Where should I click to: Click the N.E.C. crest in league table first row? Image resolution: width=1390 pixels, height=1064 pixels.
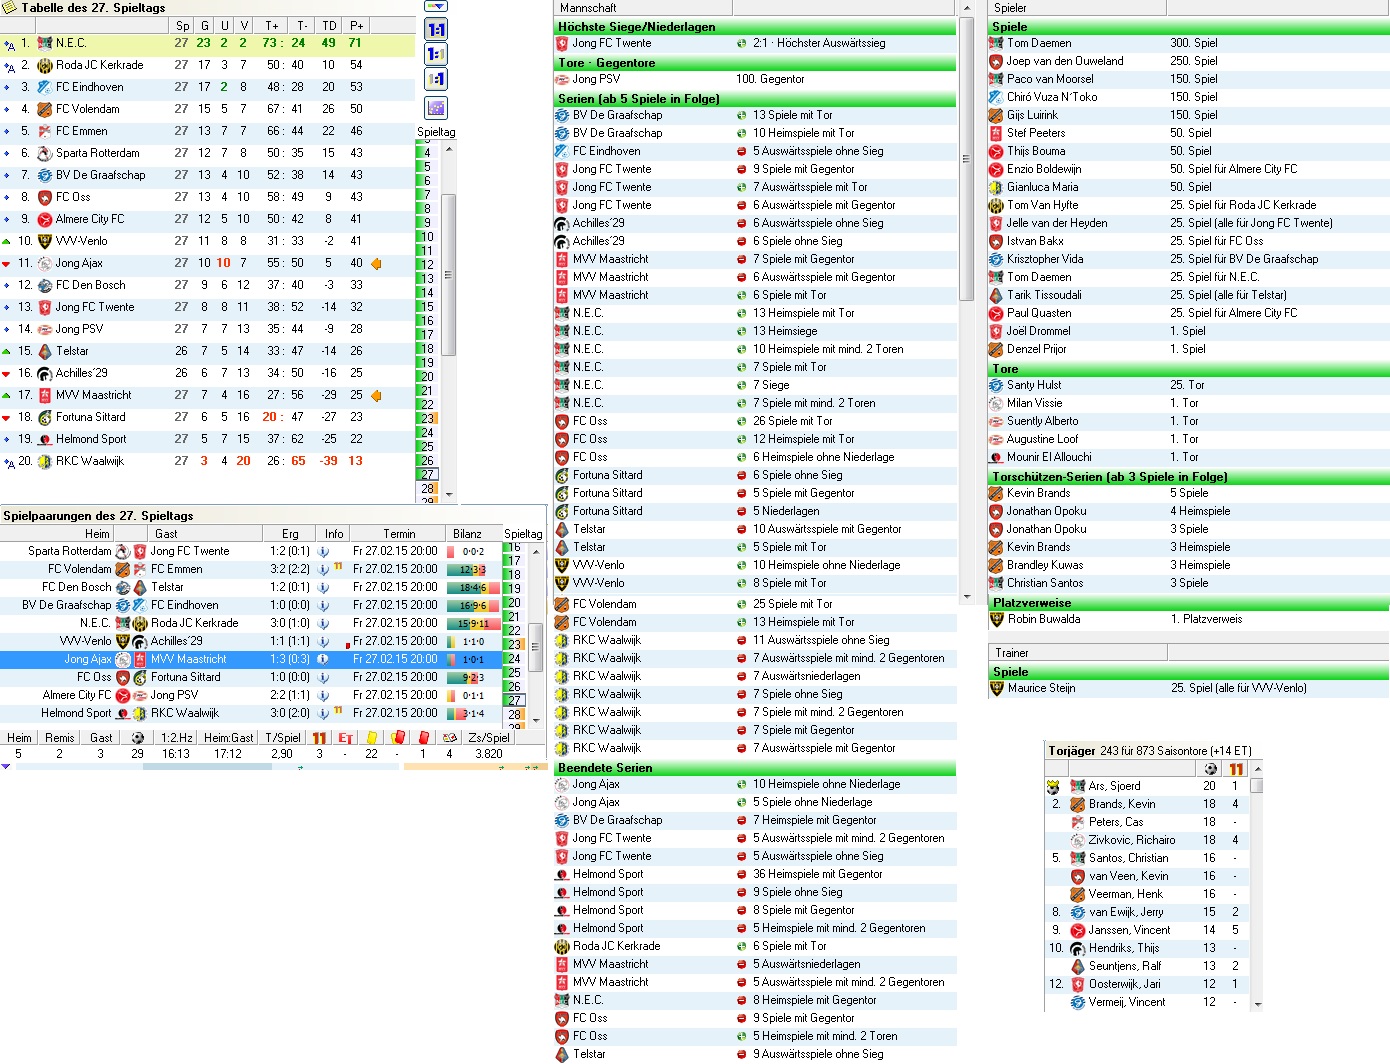coord(44,43)
